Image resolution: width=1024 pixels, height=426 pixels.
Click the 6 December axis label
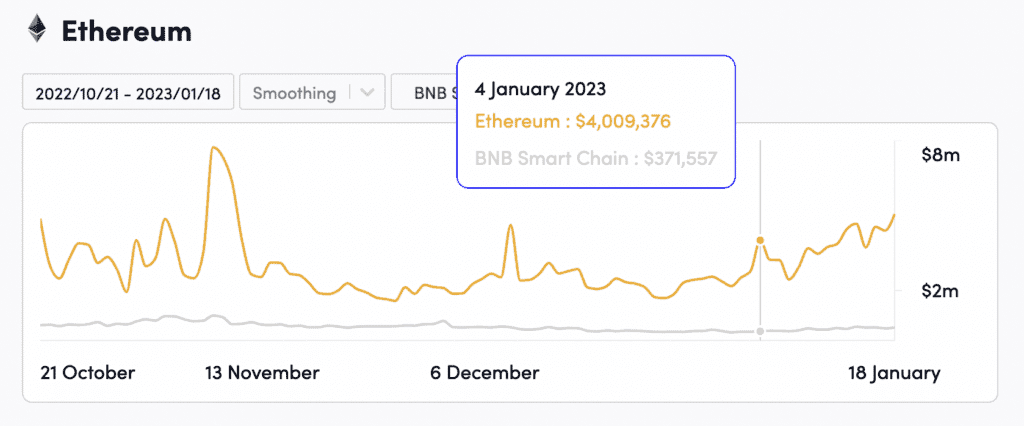(x=485, y=373)
